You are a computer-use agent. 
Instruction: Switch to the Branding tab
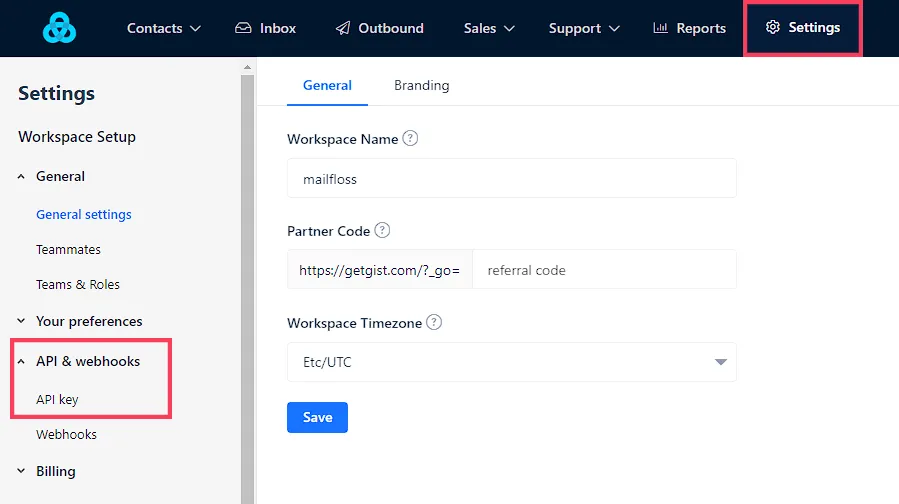pyautogui.click(x=421, y=85)
